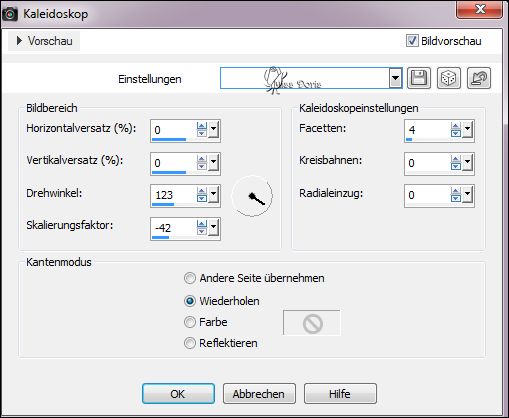
Task: Toggle the Bildvorschau checkbox
Action: 412,41
